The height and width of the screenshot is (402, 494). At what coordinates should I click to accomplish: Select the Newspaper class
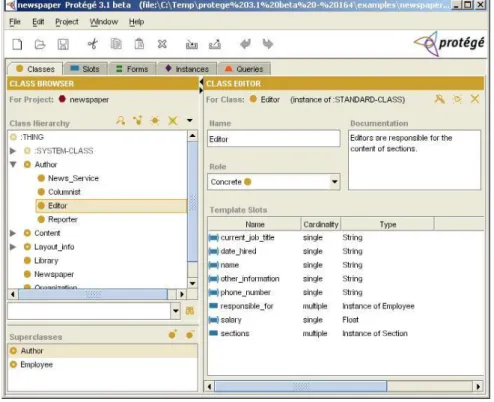(54, 274)
